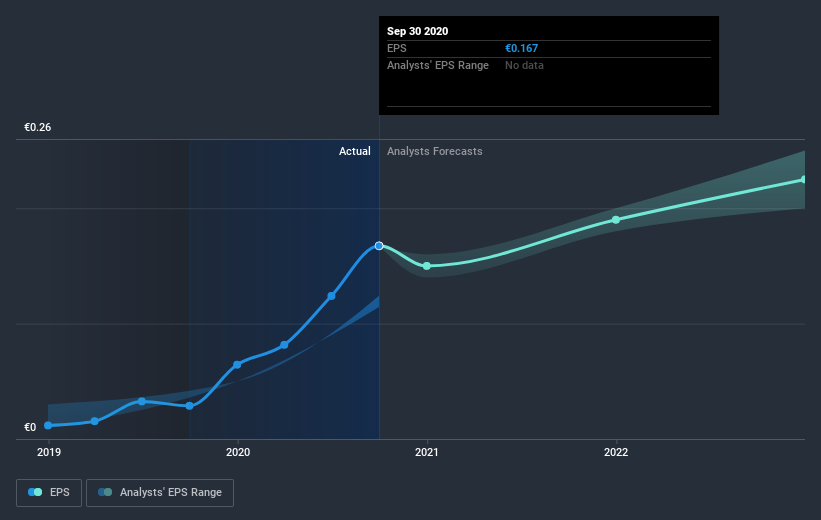The height and width of the screenshot is (520, 821).
Task: Click the 2021 x-axis label
Action: click(427, 452)
